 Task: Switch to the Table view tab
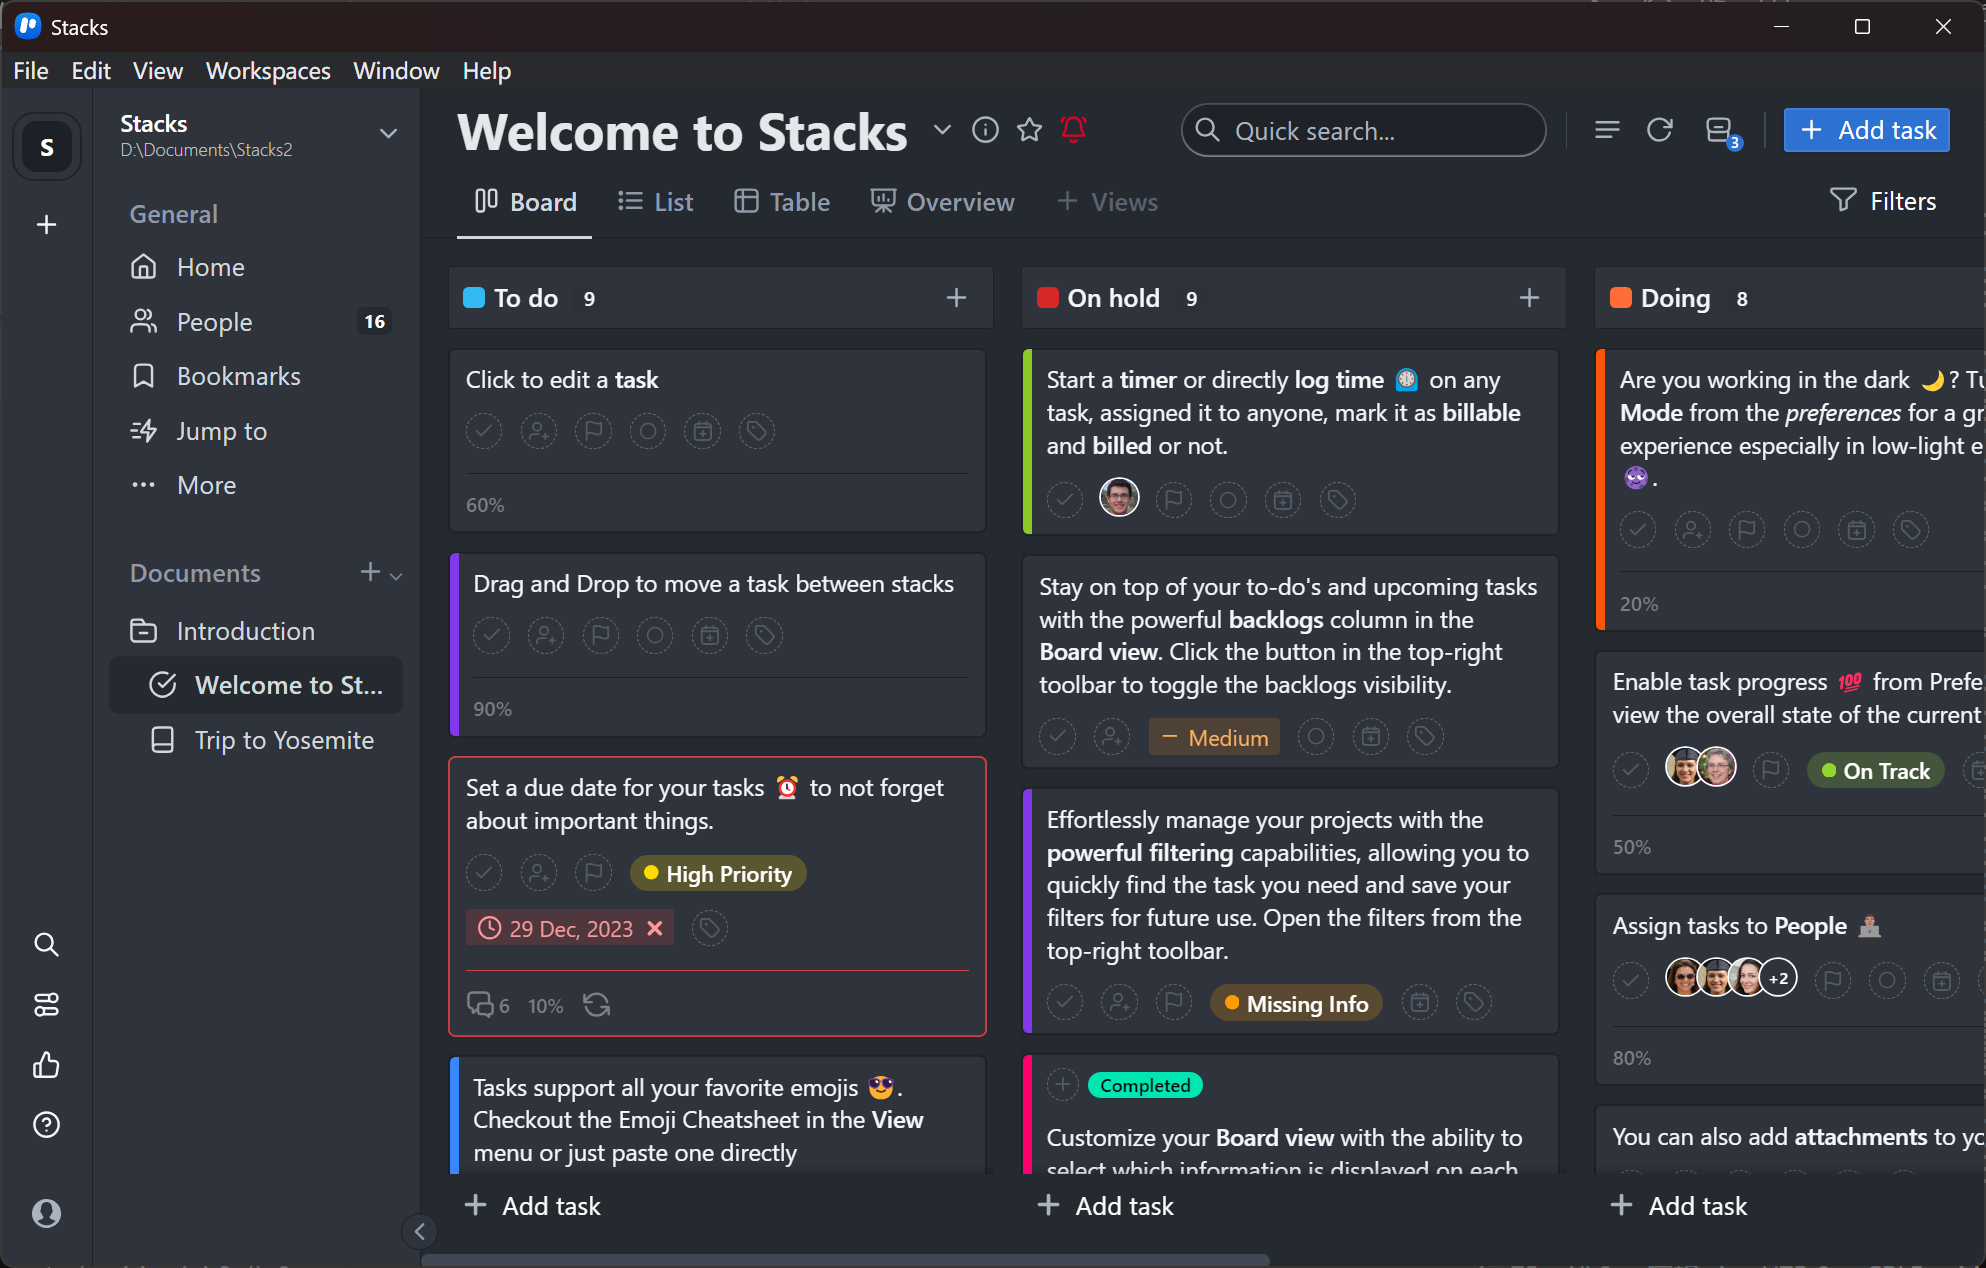pos(782,202)
